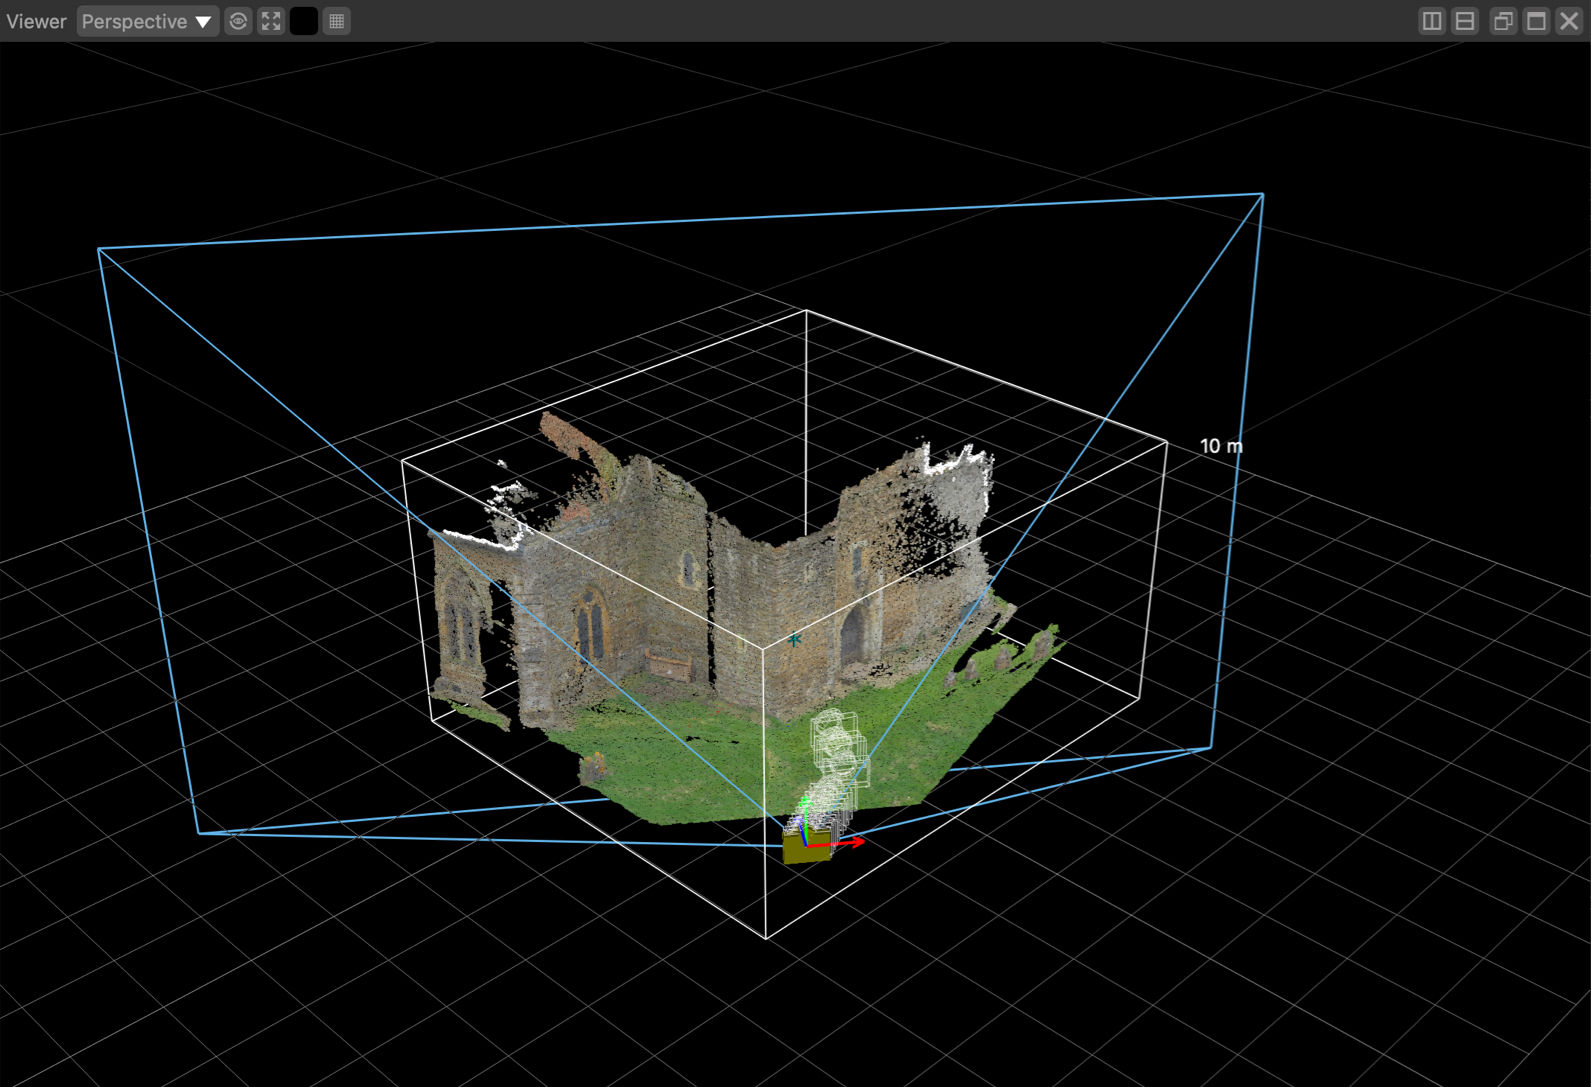
Task: Click the frame-all expand arrows icon
Action: click(271, 21)
